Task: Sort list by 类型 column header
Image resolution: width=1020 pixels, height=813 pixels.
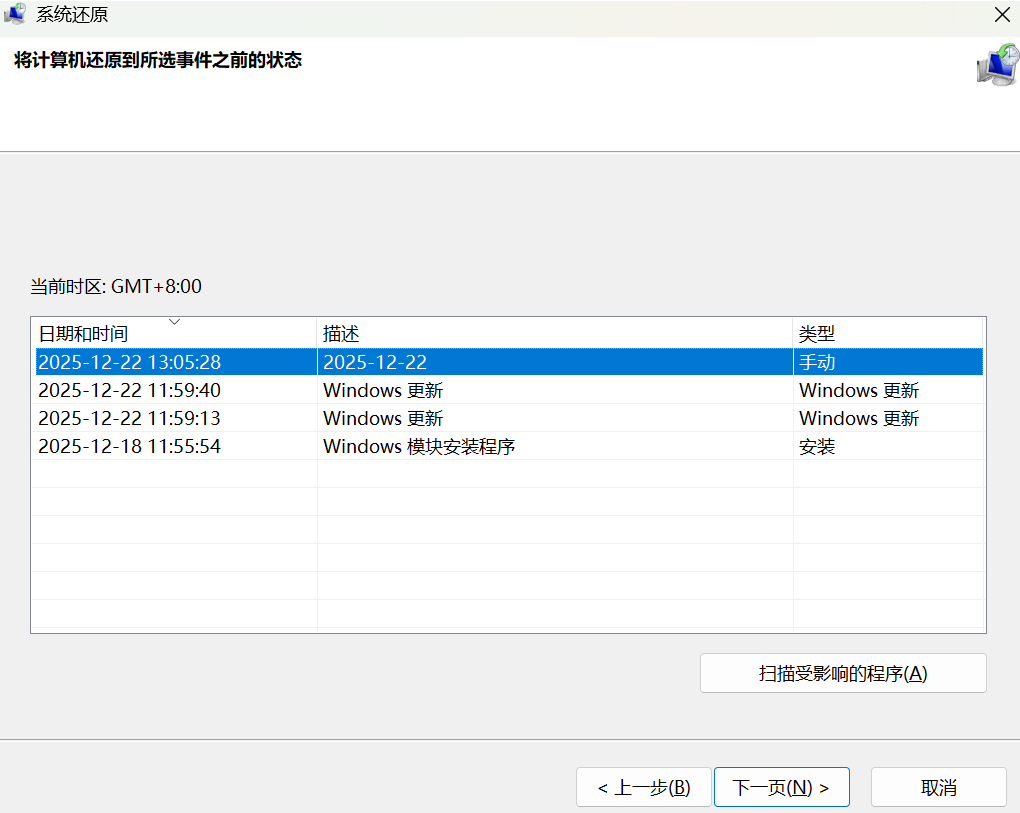Action: coord(816,334)
